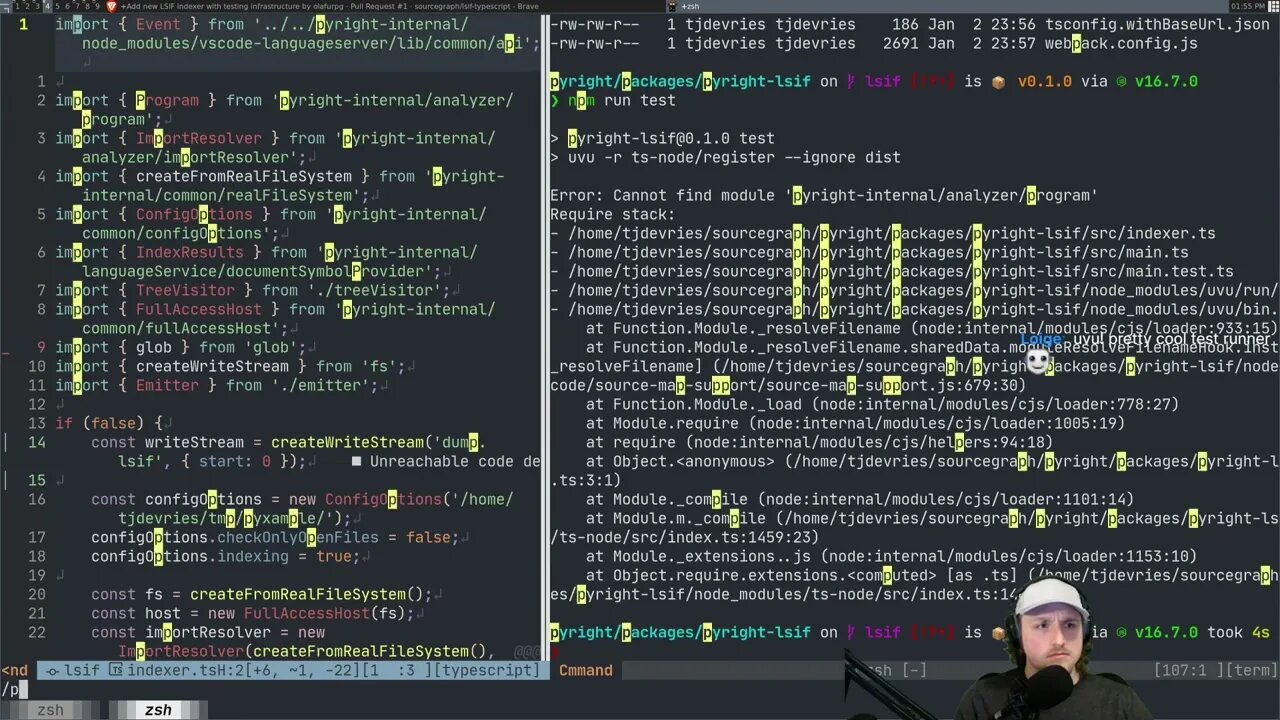The width and height of the screenshot is (1280, 720).
Task: Click FullAccessHost import on line 8
Action: click(x=199, y=309)
